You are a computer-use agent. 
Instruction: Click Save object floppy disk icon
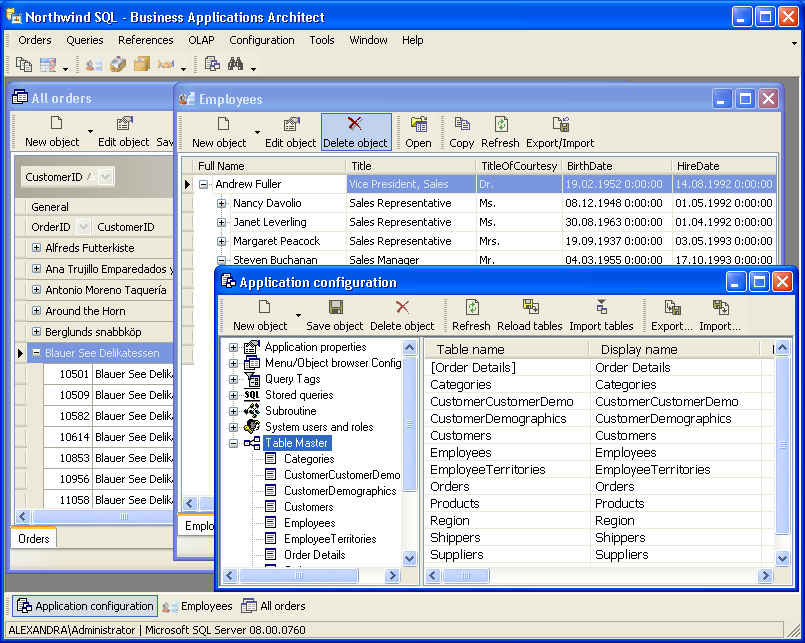336,307
